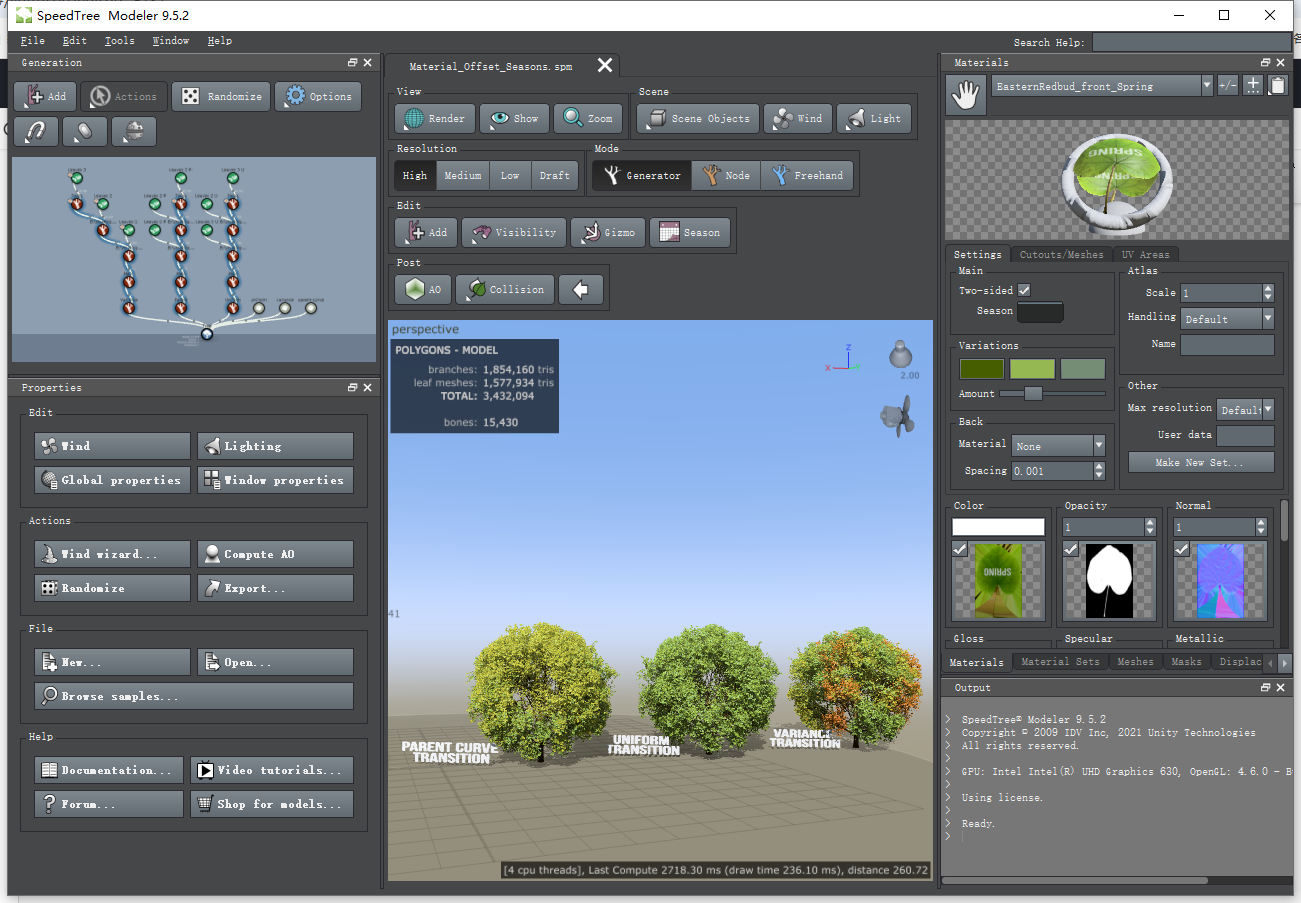
Task: Switch to UV Areas tab
Action: coord(1145,254)
